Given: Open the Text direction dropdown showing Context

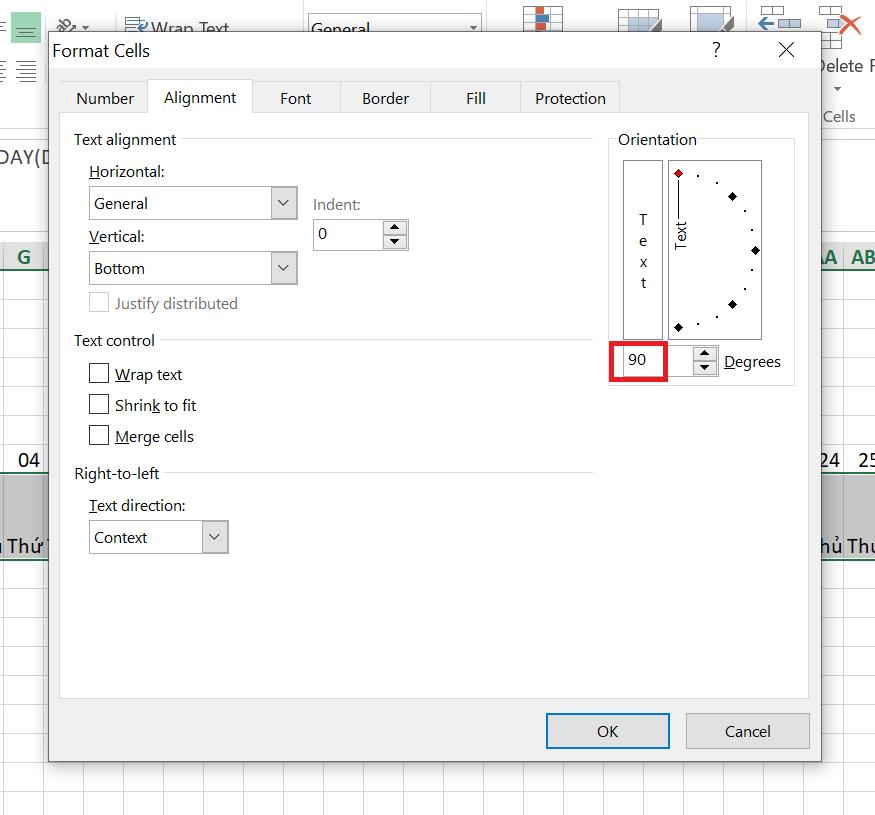Looking at the screenshot, I should point(213,537).
